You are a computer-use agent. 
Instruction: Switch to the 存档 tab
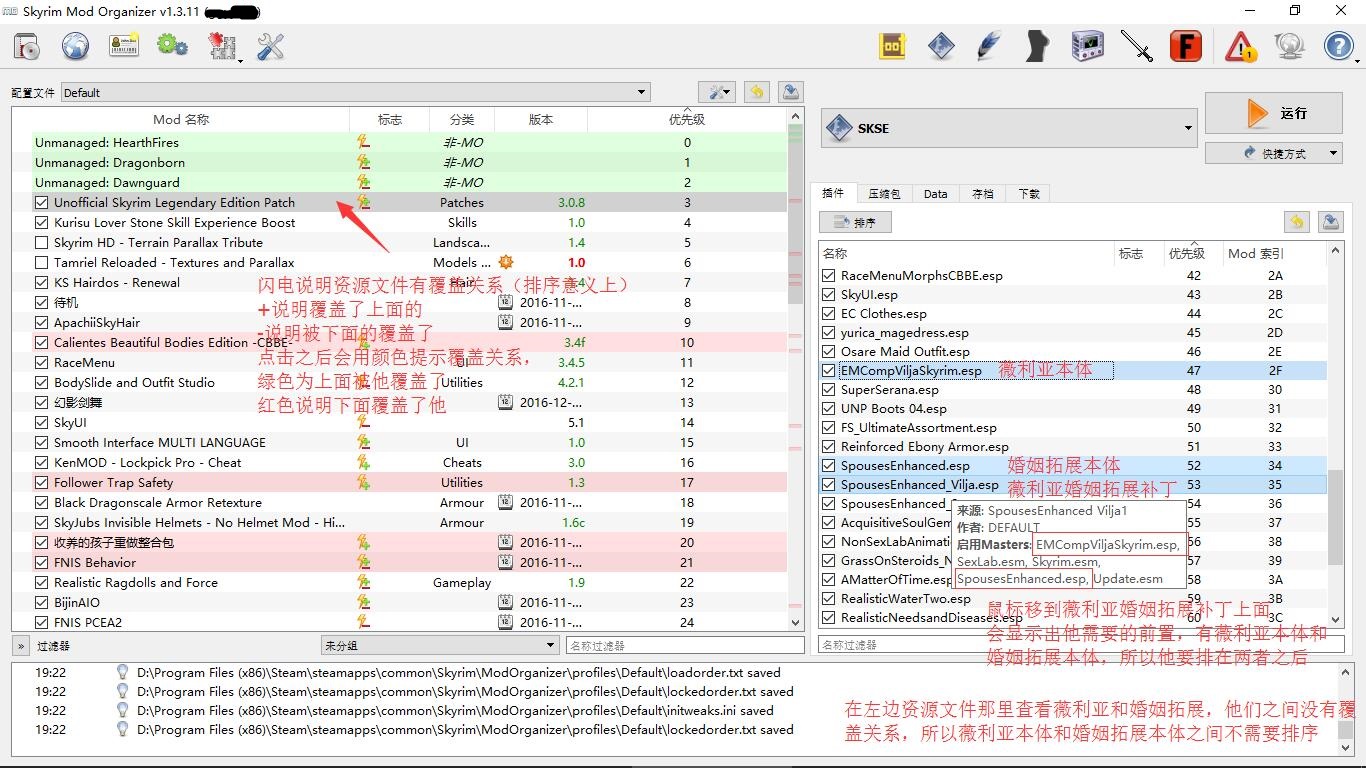(x=983, y=194)
